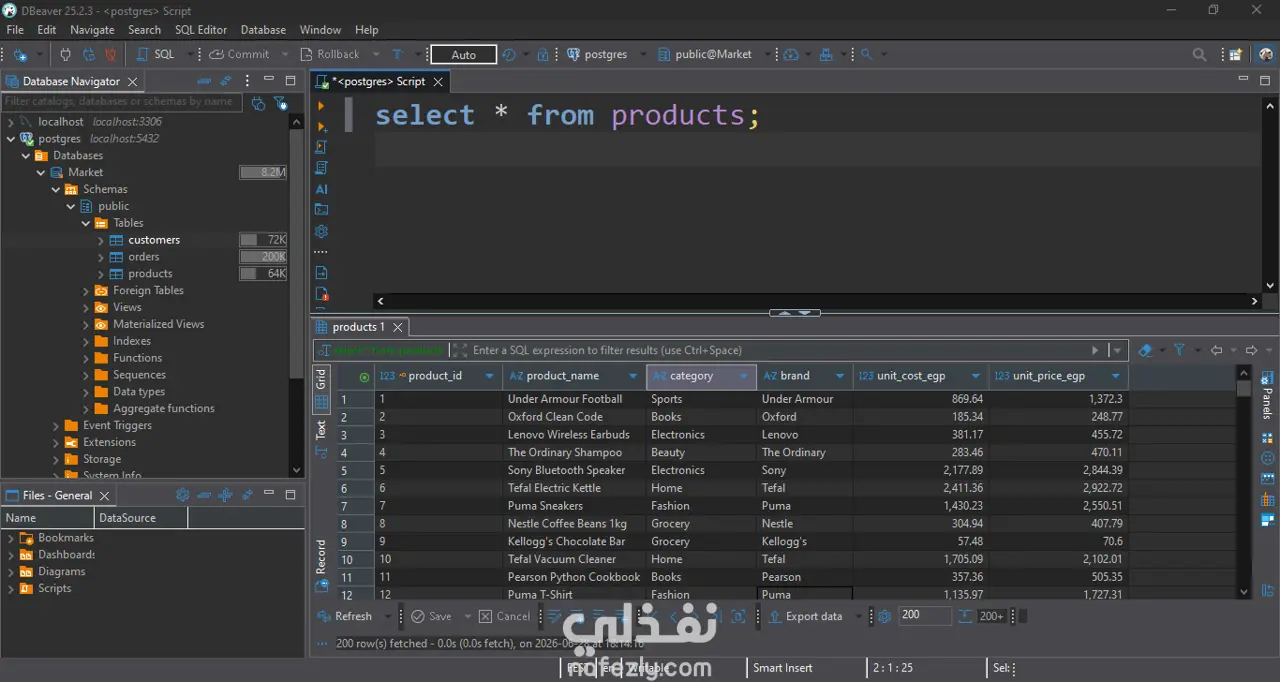
Task: Collapse the Market database node
Action: 42,172
